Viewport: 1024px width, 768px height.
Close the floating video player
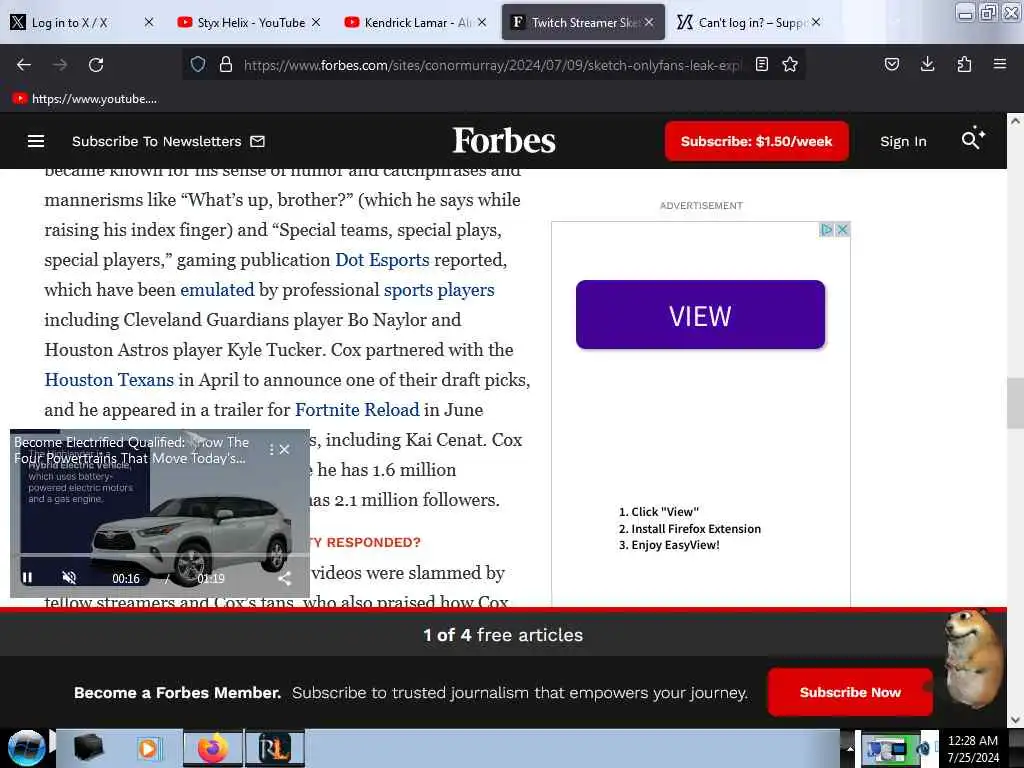[x=285, y=449]
